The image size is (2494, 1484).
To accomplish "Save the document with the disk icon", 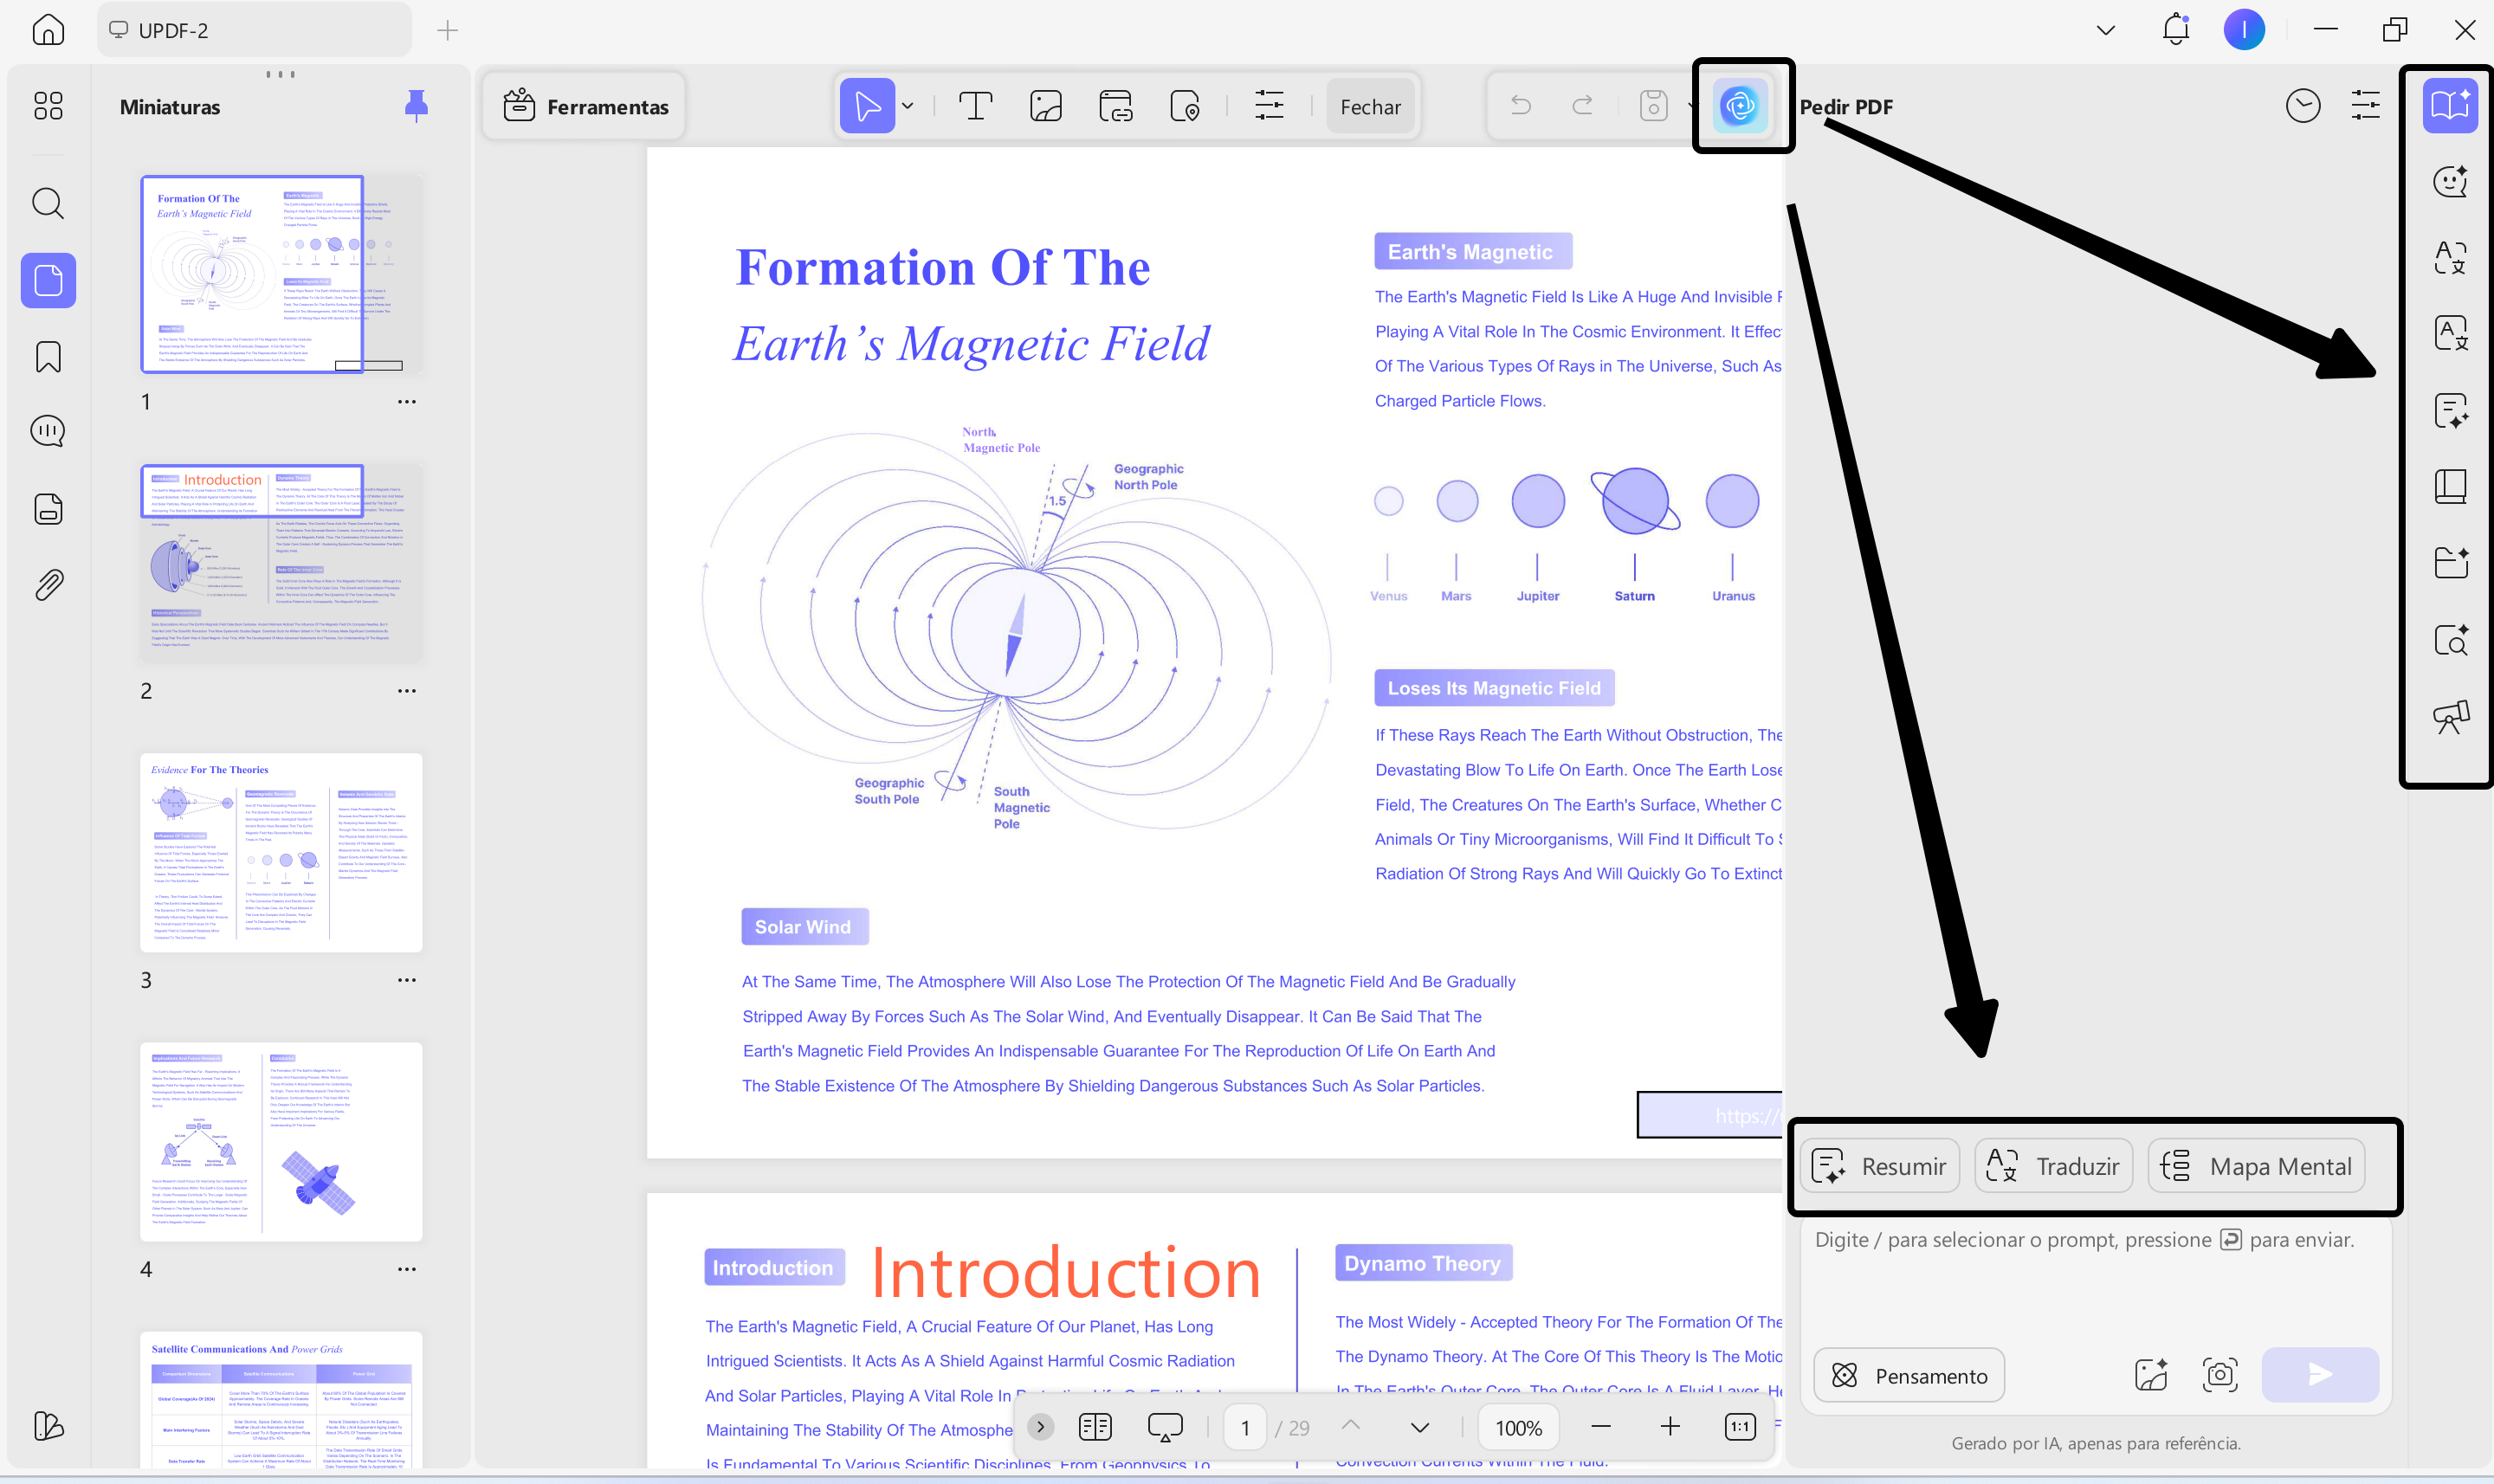I will [x=1654, y=106].
